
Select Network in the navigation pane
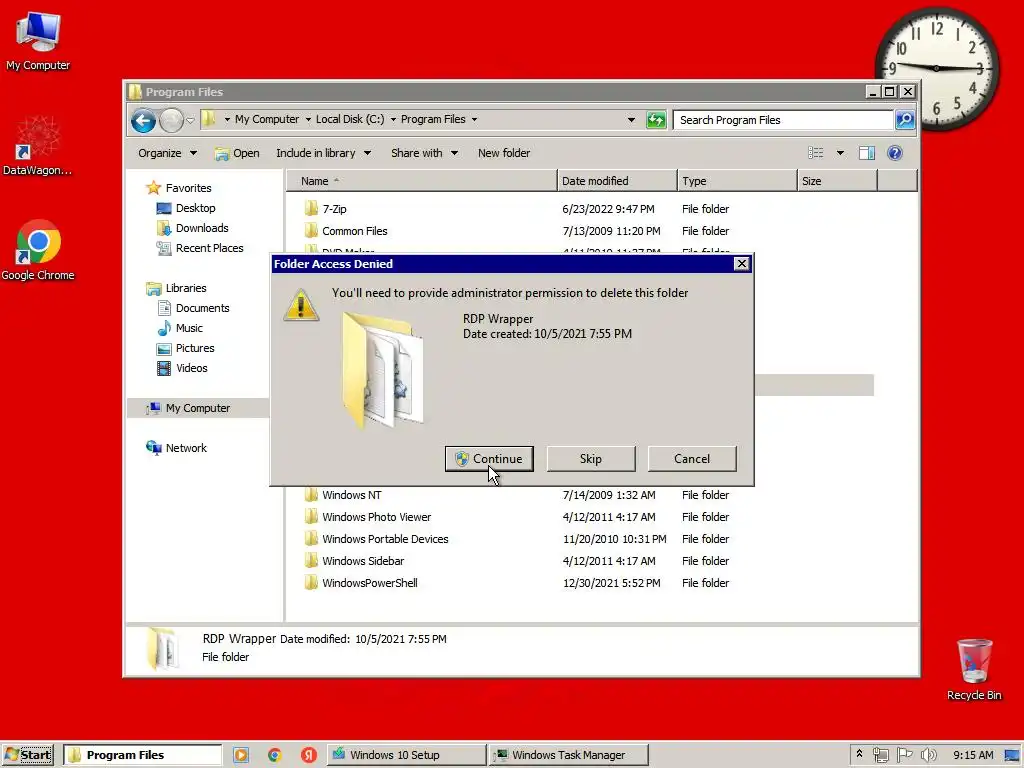click(x=185, y=448)
